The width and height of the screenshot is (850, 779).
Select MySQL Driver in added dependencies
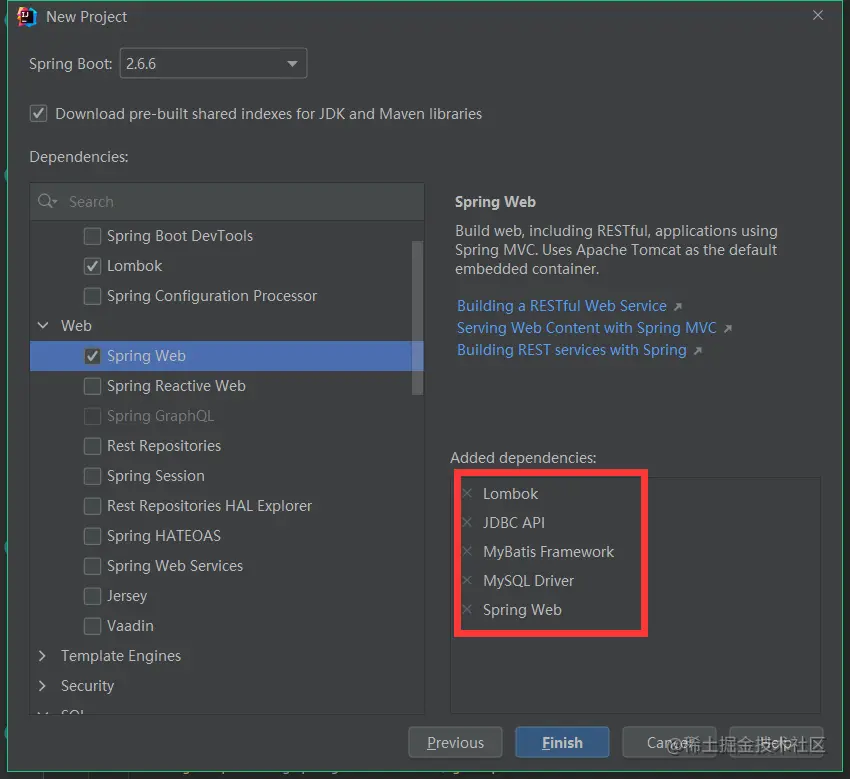(529, 581)
